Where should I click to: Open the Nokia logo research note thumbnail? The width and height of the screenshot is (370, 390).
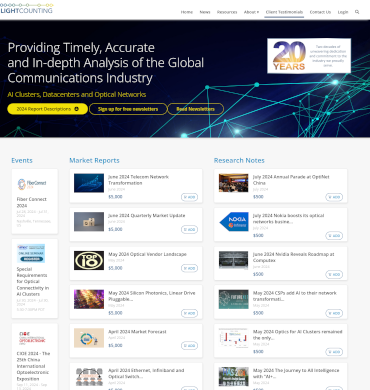[233, 222]
